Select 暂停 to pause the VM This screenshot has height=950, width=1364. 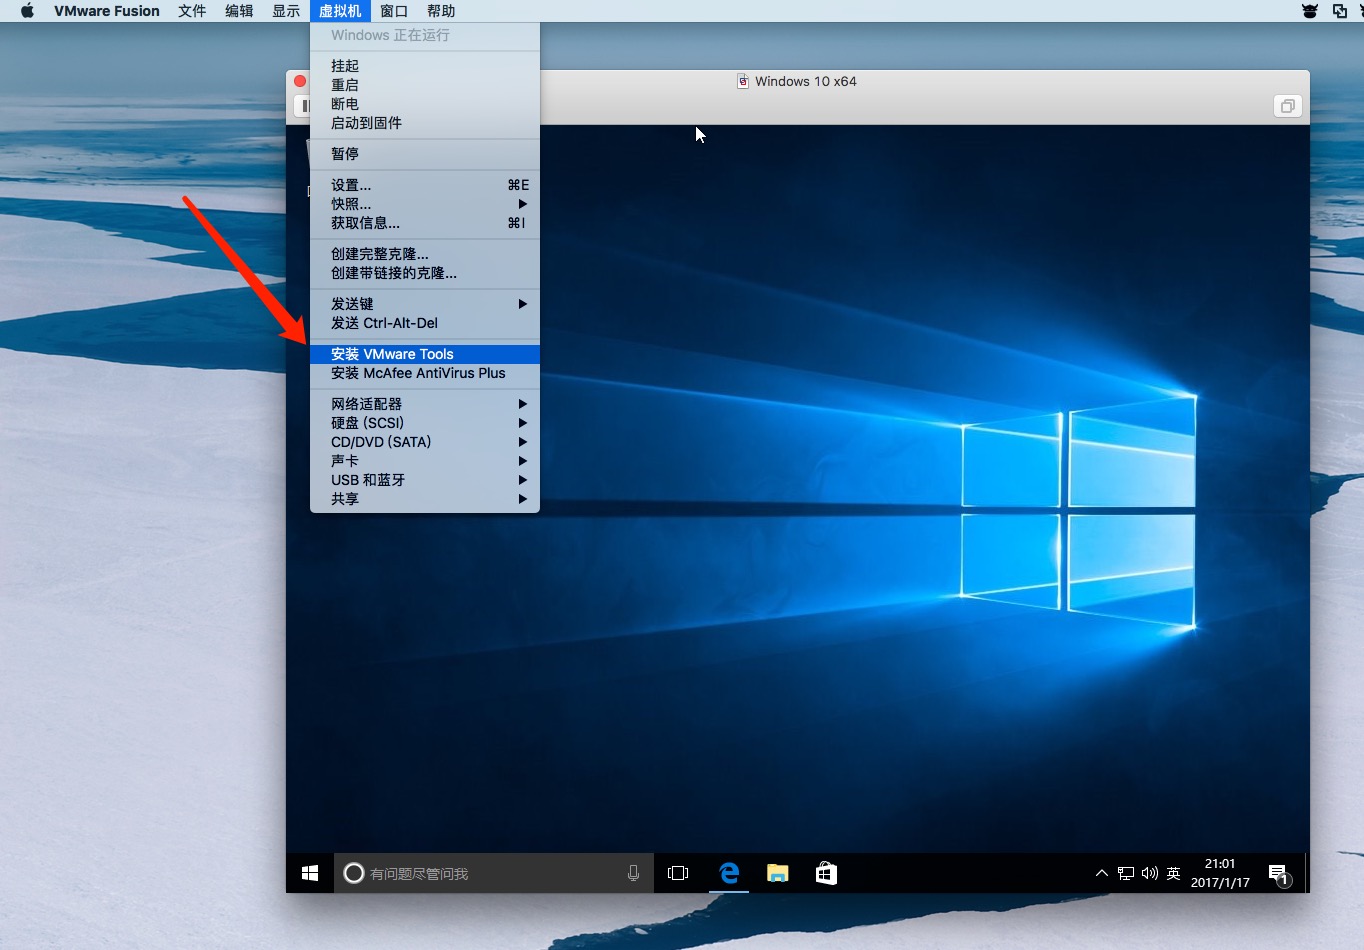[x=425, y=154]
